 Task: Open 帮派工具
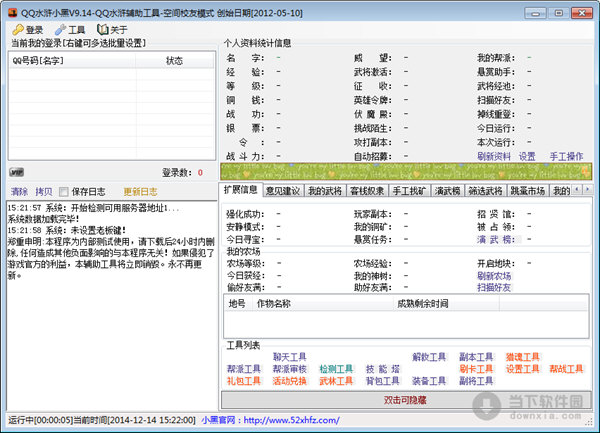click(x=243, y=369)
